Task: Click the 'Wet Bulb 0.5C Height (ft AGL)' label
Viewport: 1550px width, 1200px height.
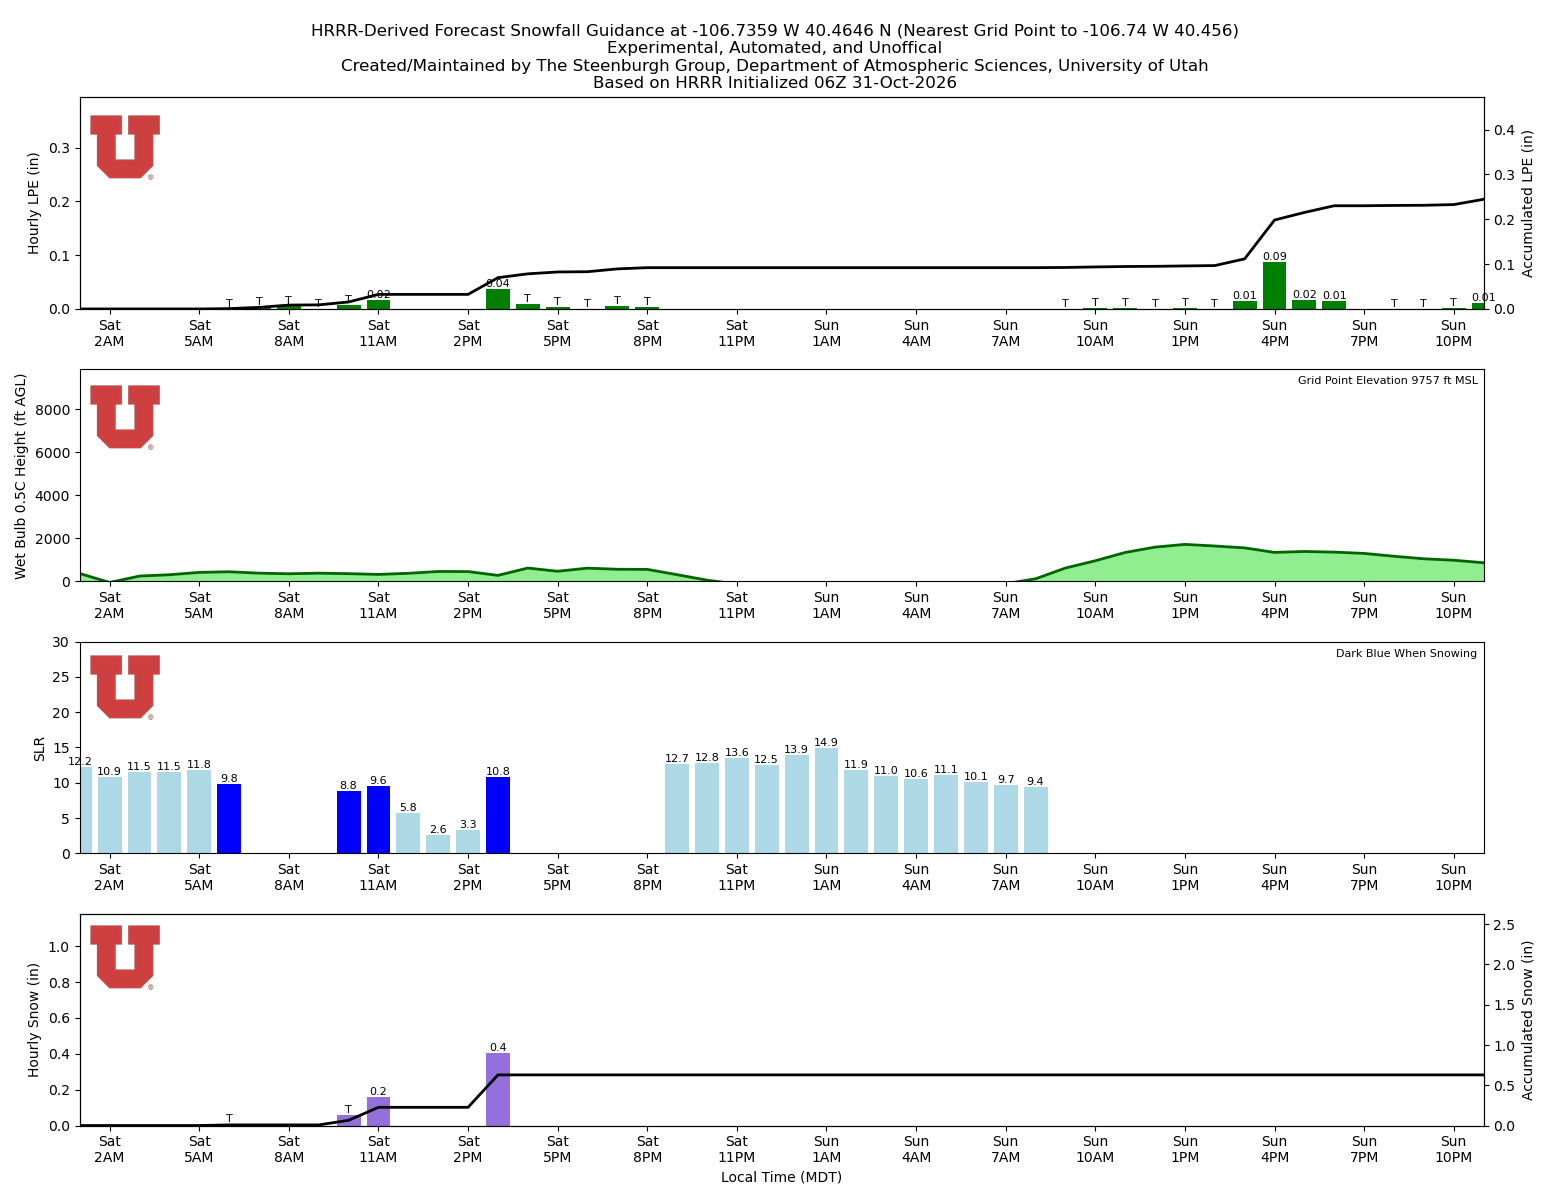Action: [21, 476]
